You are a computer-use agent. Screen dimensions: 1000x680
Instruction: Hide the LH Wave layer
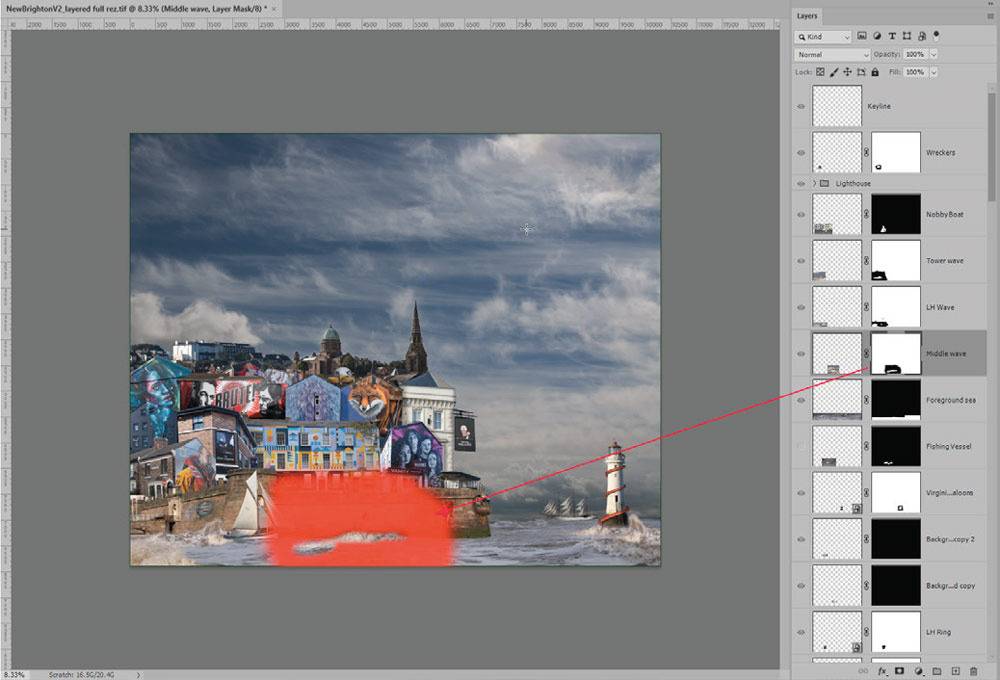pyautogui.click(x=801, y=307)
